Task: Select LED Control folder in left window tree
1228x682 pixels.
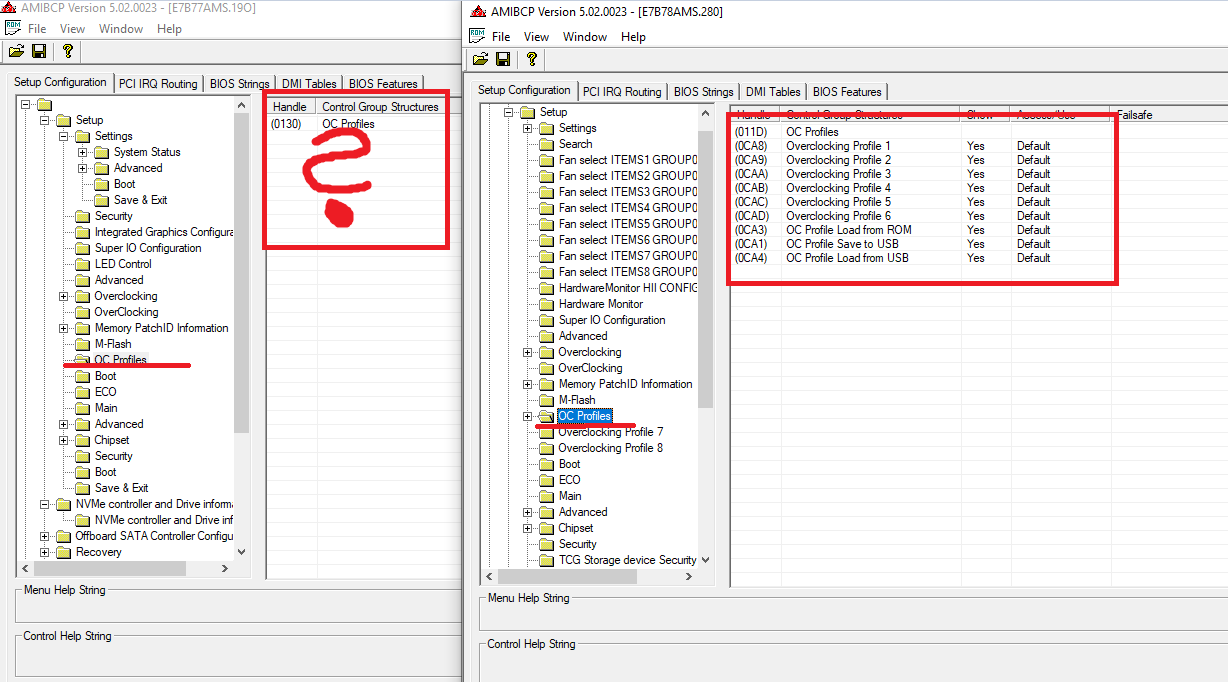Action: [123, 264]
